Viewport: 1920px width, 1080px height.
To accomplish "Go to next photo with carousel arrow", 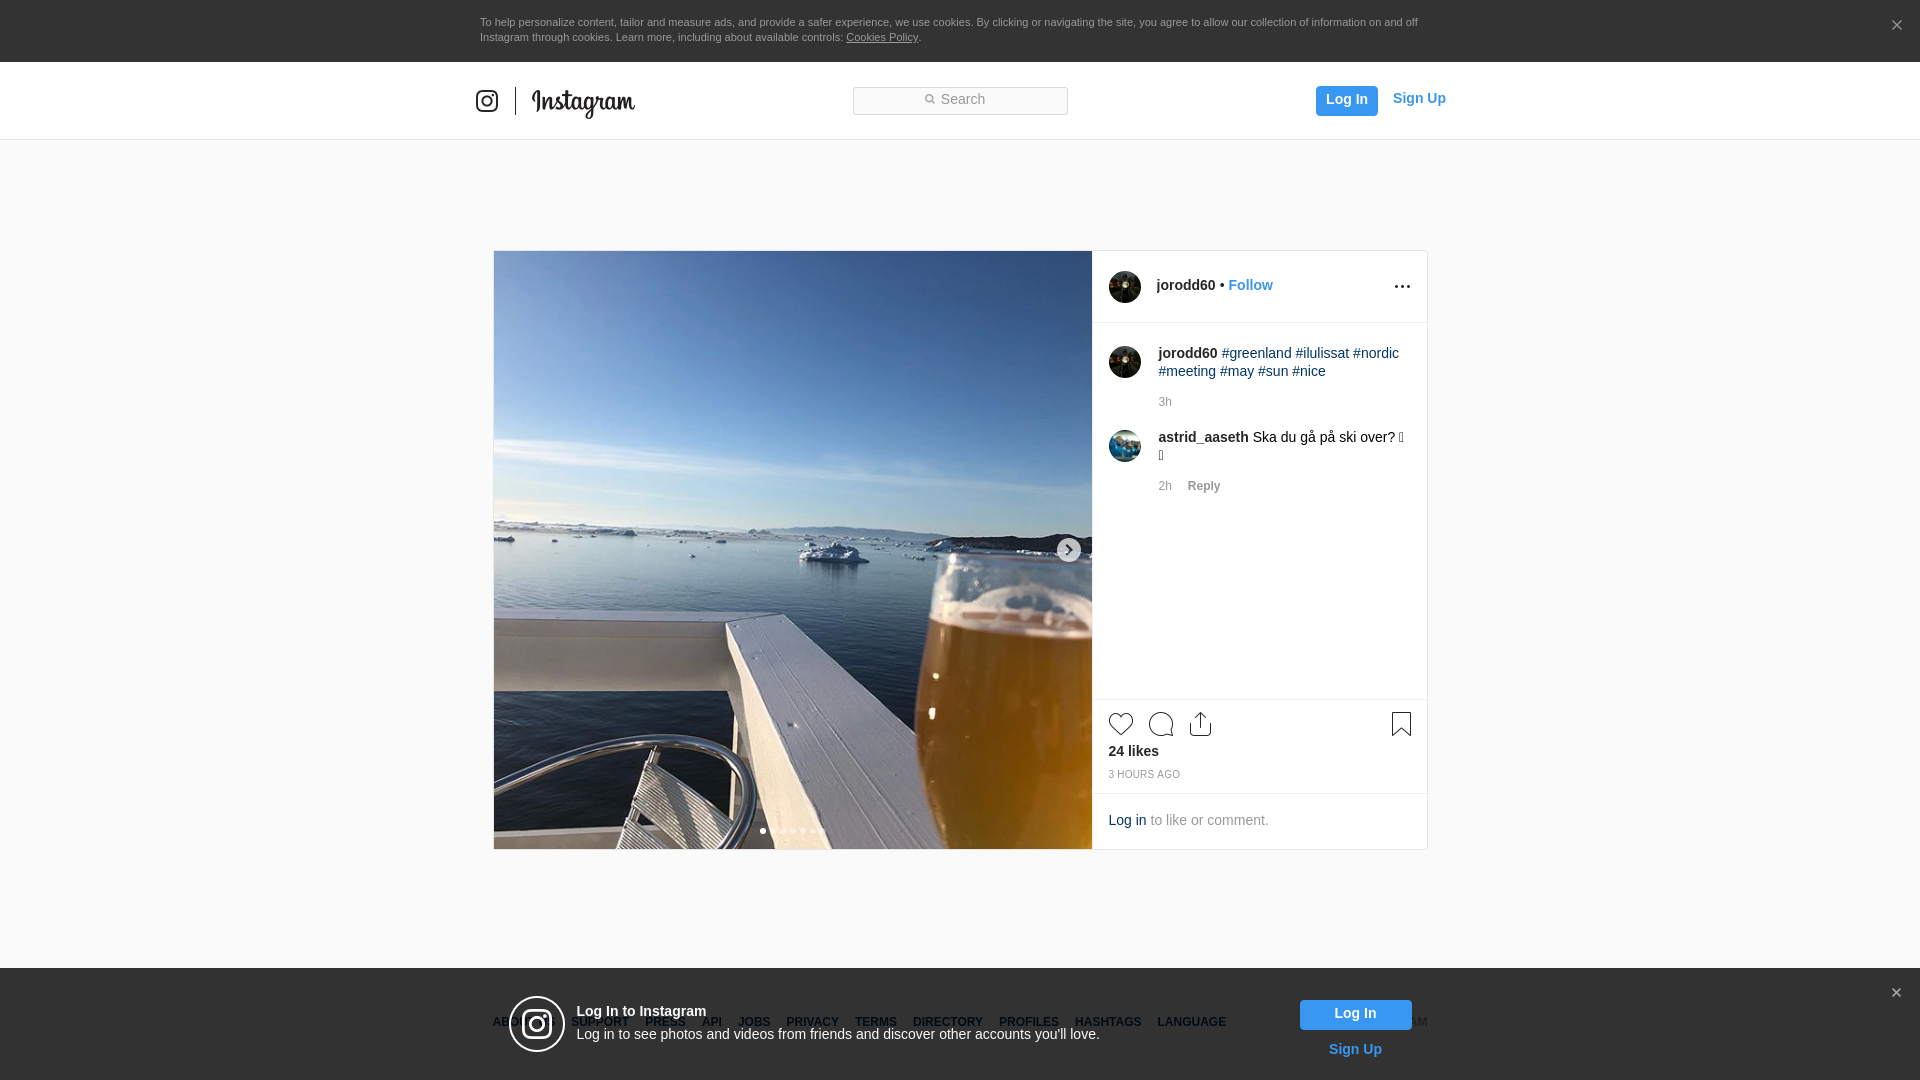I will click(1068, 550).
